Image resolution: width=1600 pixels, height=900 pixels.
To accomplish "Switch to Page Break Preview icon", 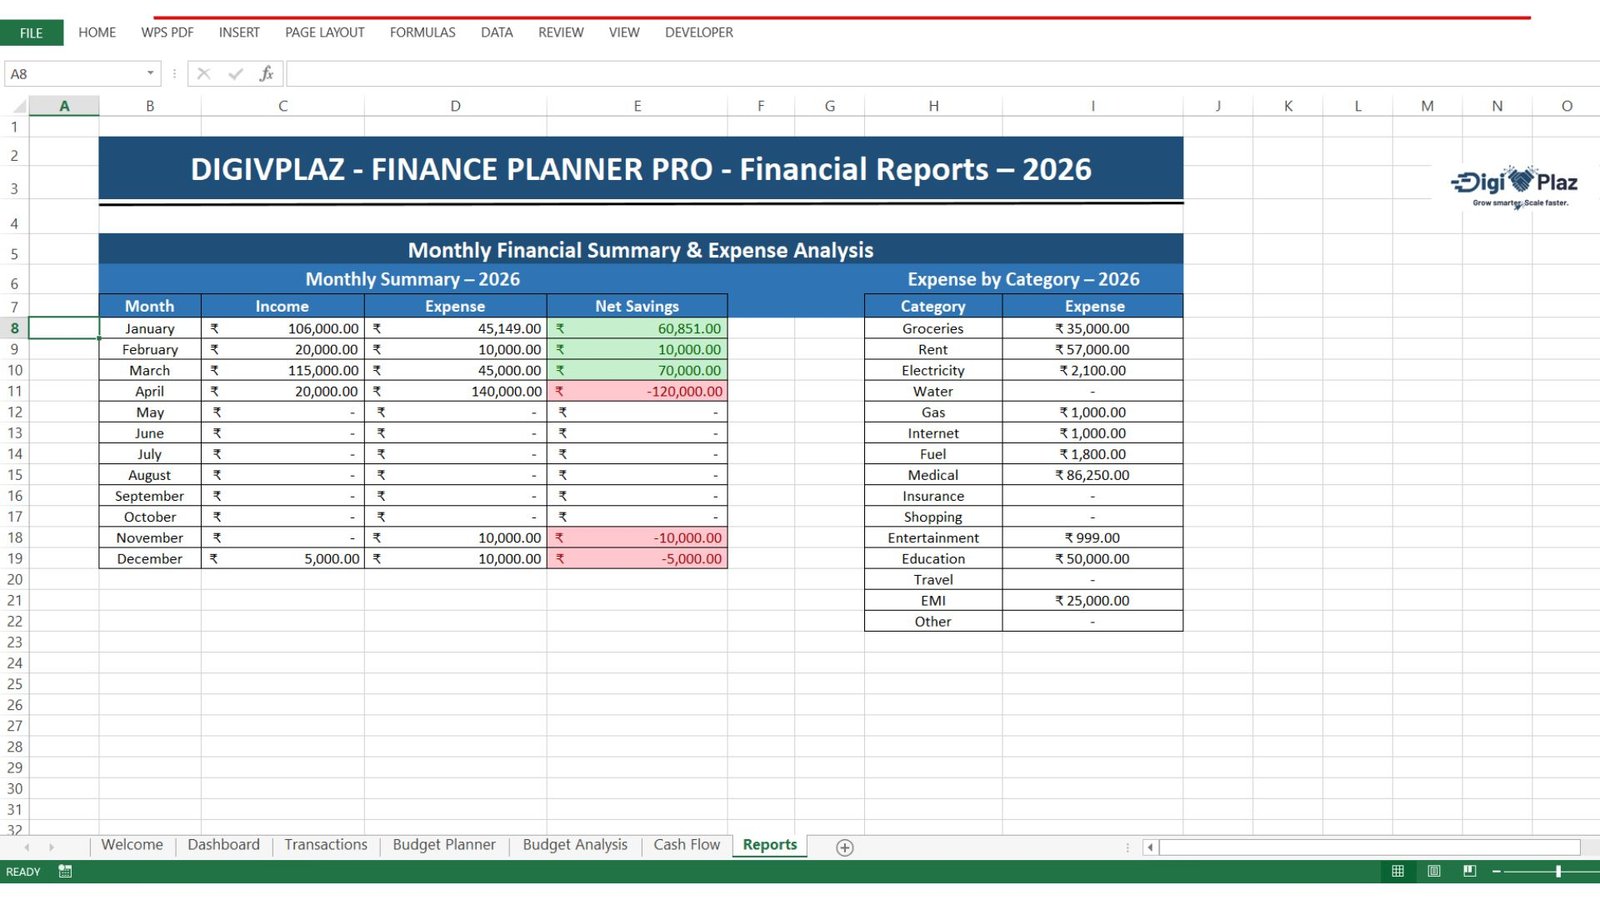I will coord(1469,872).
